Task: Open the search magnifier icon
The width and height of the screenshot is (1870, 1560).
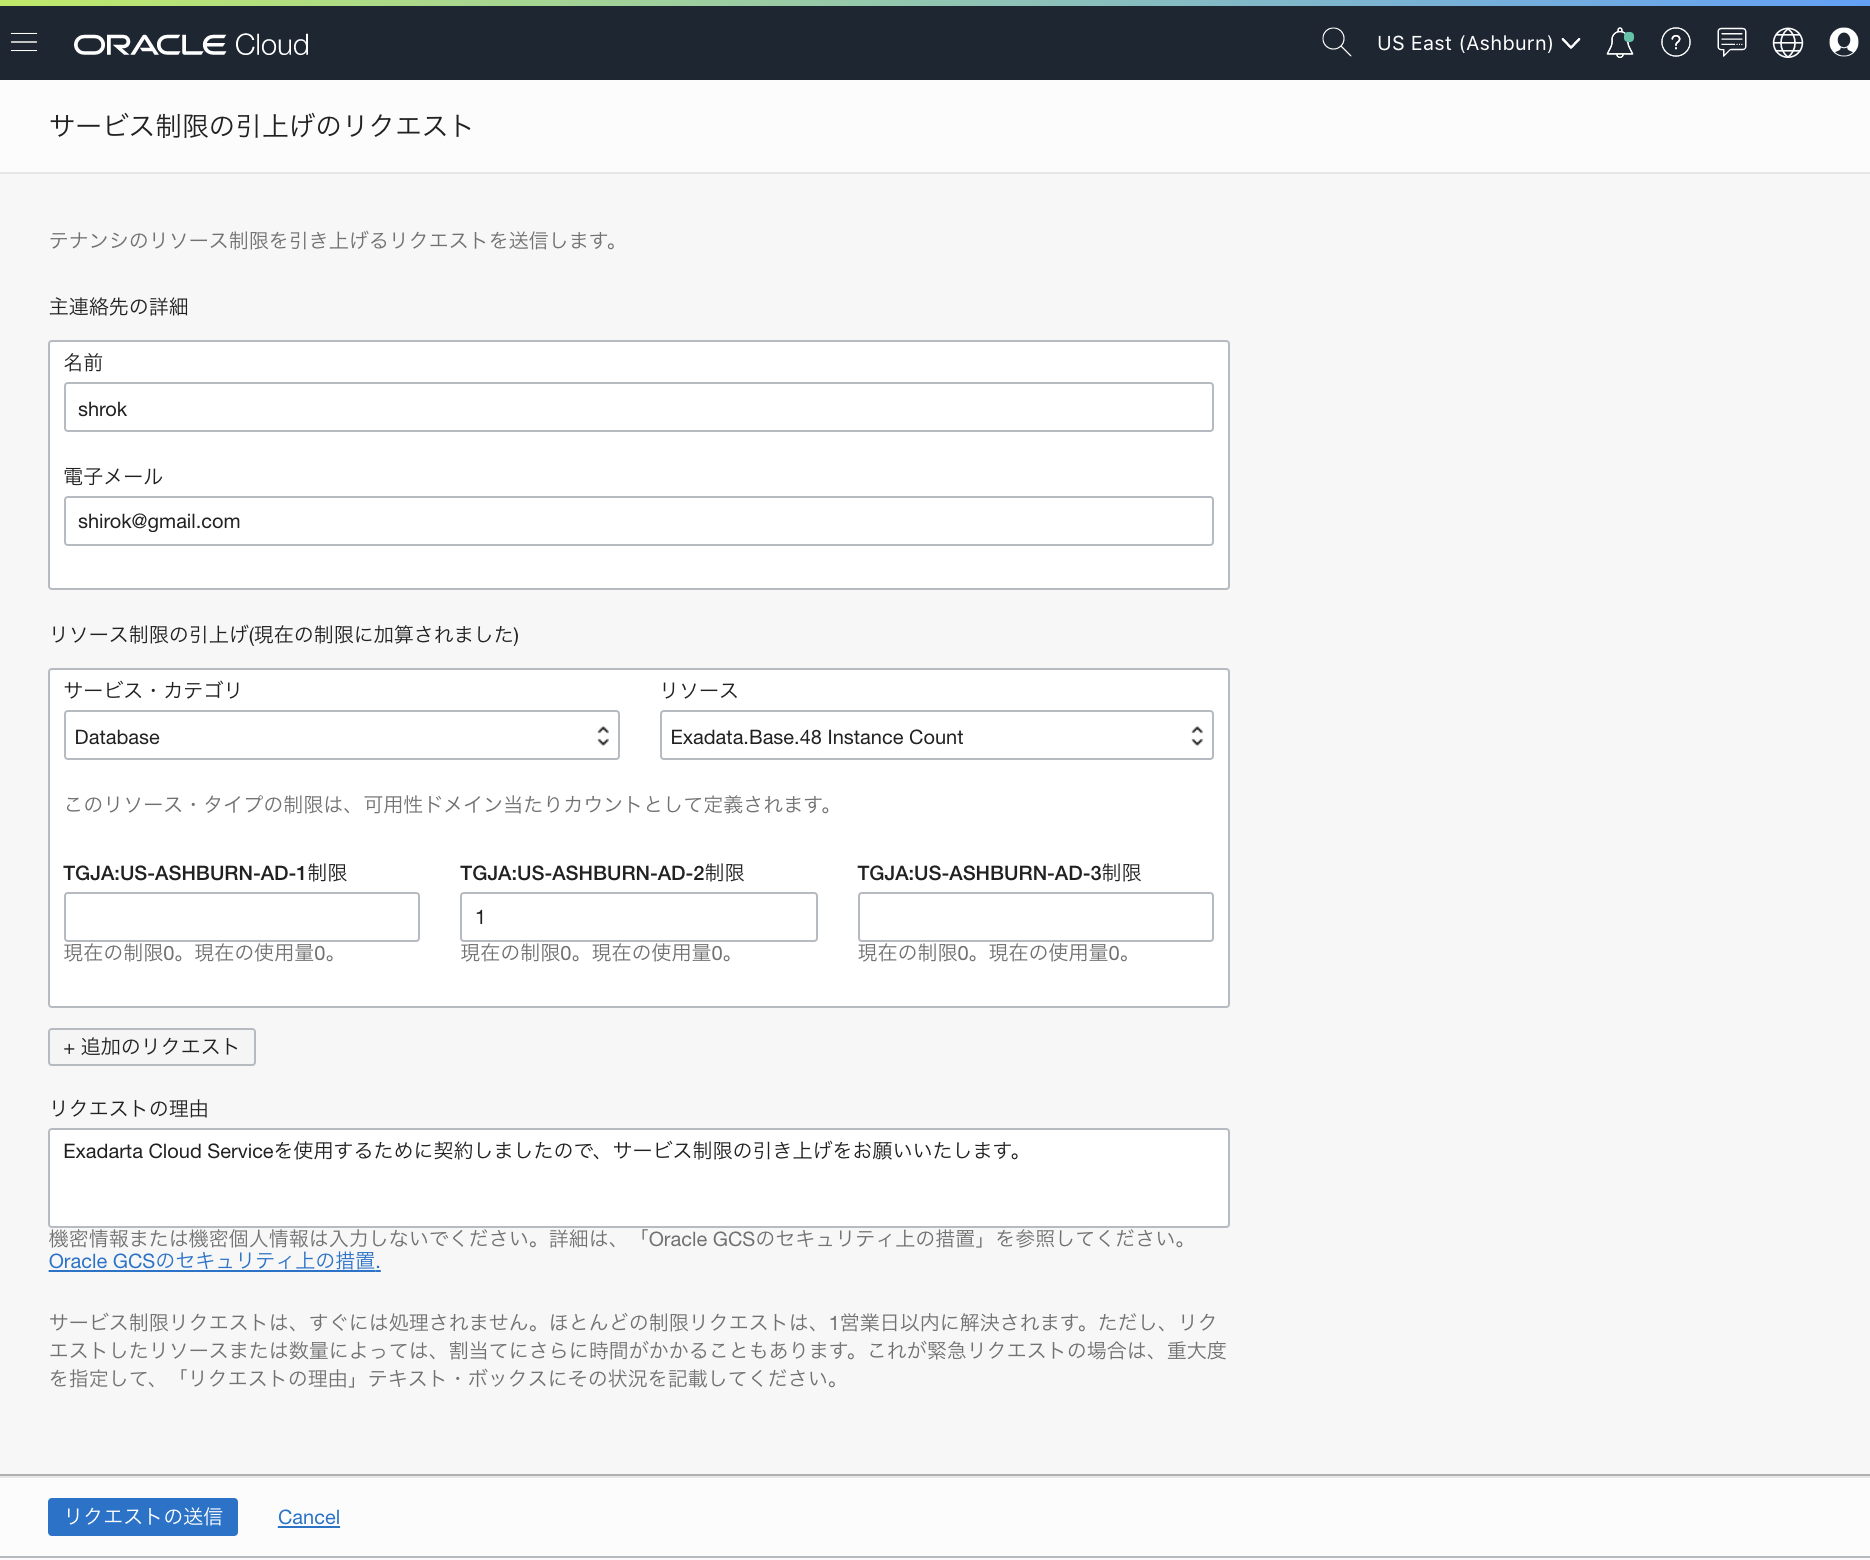Action: click(1336, 42)
